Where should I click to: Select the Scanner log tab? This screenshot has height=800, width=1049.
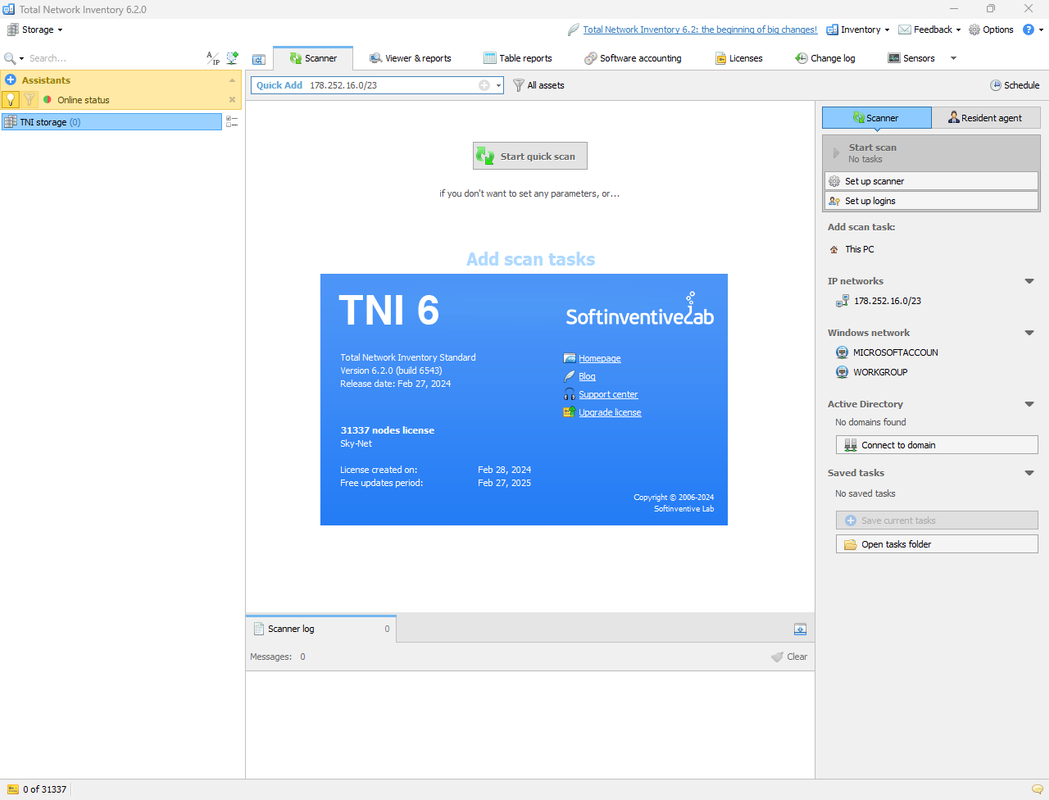tap(321, 629)
